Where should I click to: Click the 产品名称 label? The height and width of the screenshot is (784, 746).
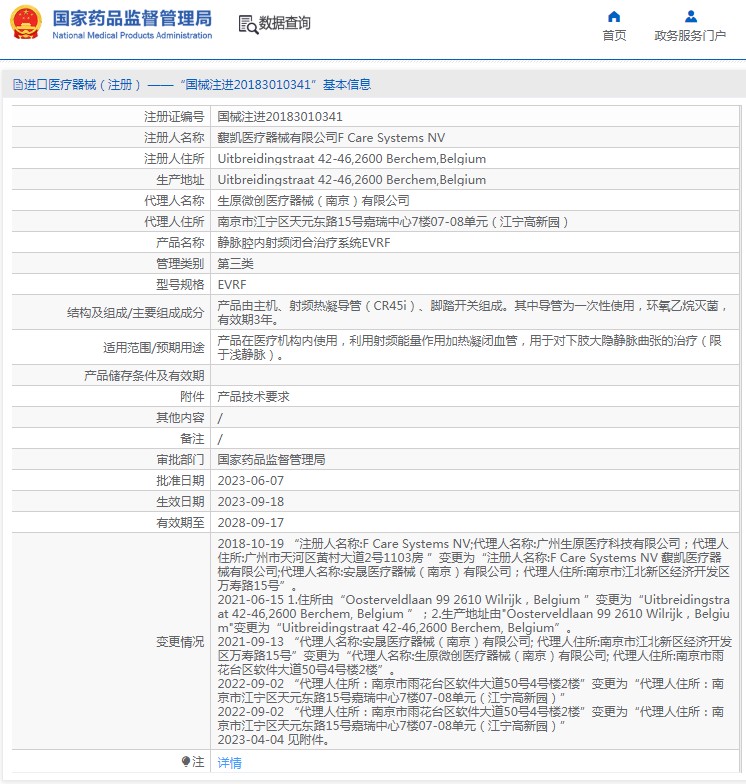[x=180, y=242]
